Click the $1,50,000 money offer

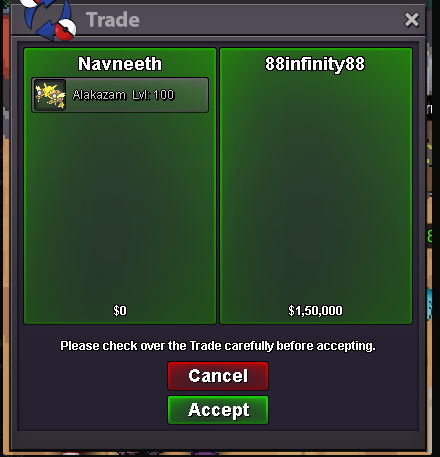[x=315, y=311]
